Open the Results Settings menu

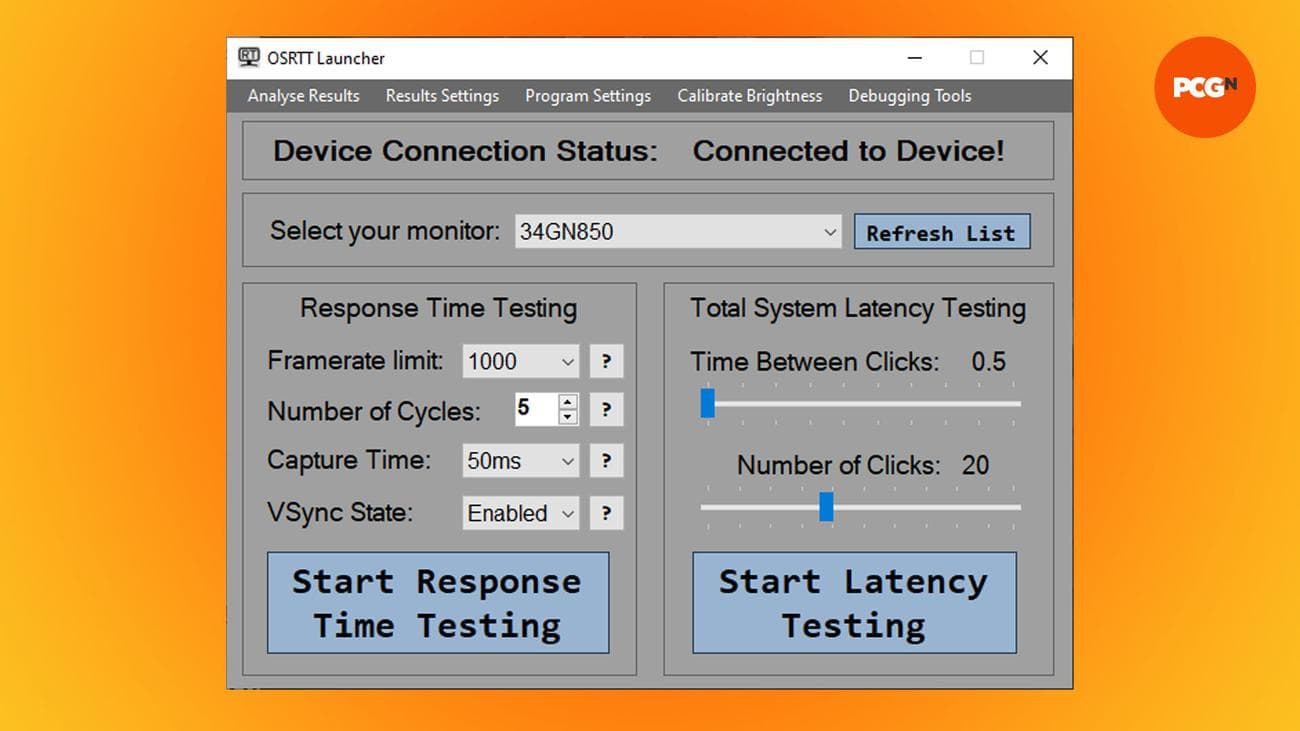pos(442,96)
